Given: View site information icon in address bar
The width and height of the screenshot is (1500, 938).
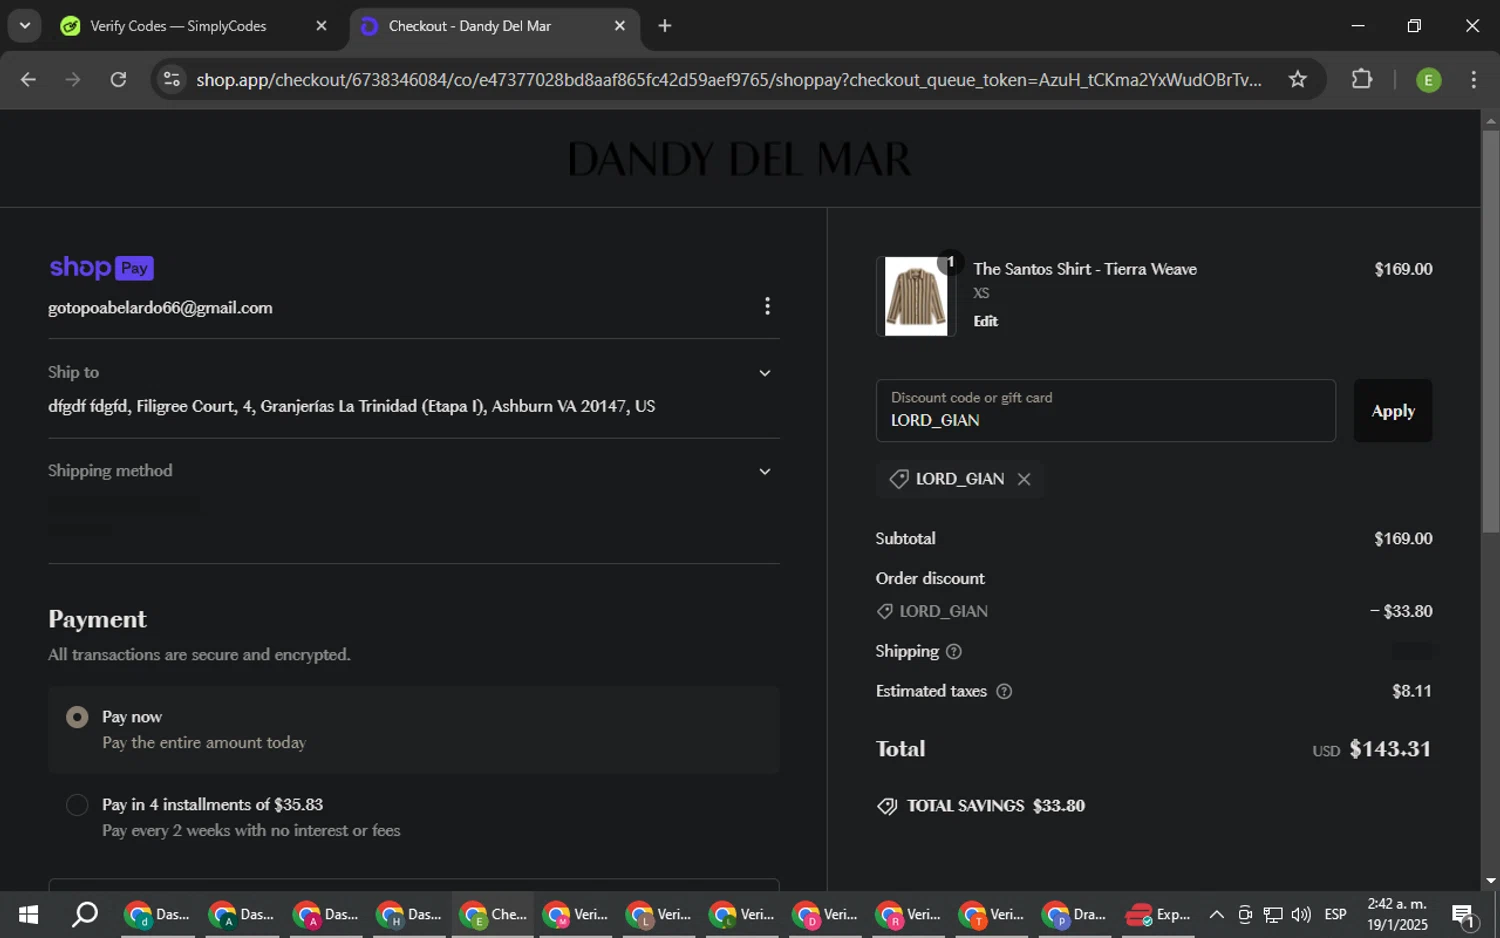Looking at the screenshot, I should 172,79.
